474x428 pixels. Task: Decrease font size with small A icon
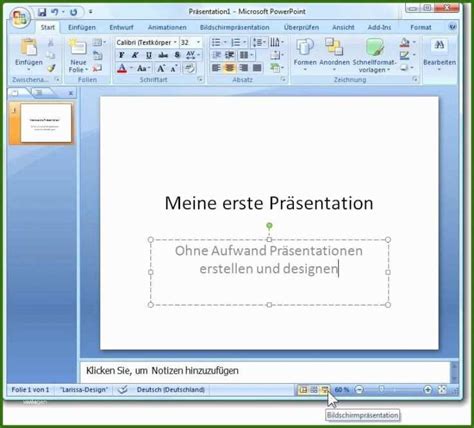(174, 69)
